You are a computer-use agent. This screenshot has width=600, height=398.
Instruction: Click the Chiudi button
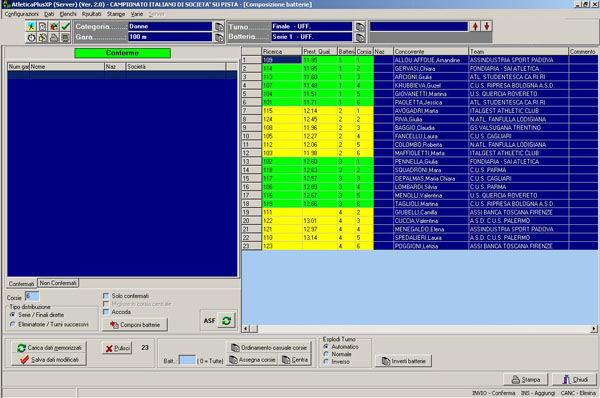point(575,380)
